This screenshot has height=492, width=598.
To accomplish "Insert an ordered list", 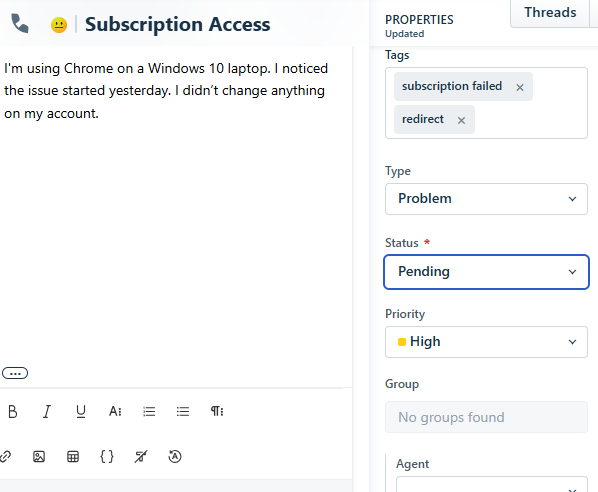I will [x=149, y=412].
